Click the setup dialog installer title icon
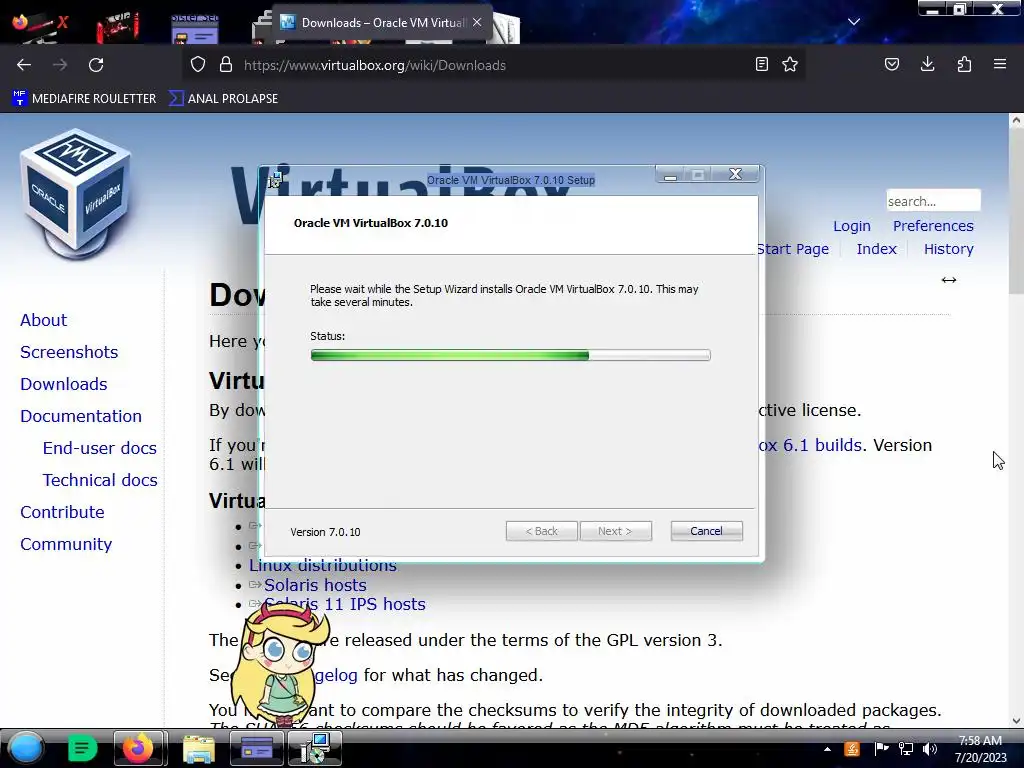 276,180
